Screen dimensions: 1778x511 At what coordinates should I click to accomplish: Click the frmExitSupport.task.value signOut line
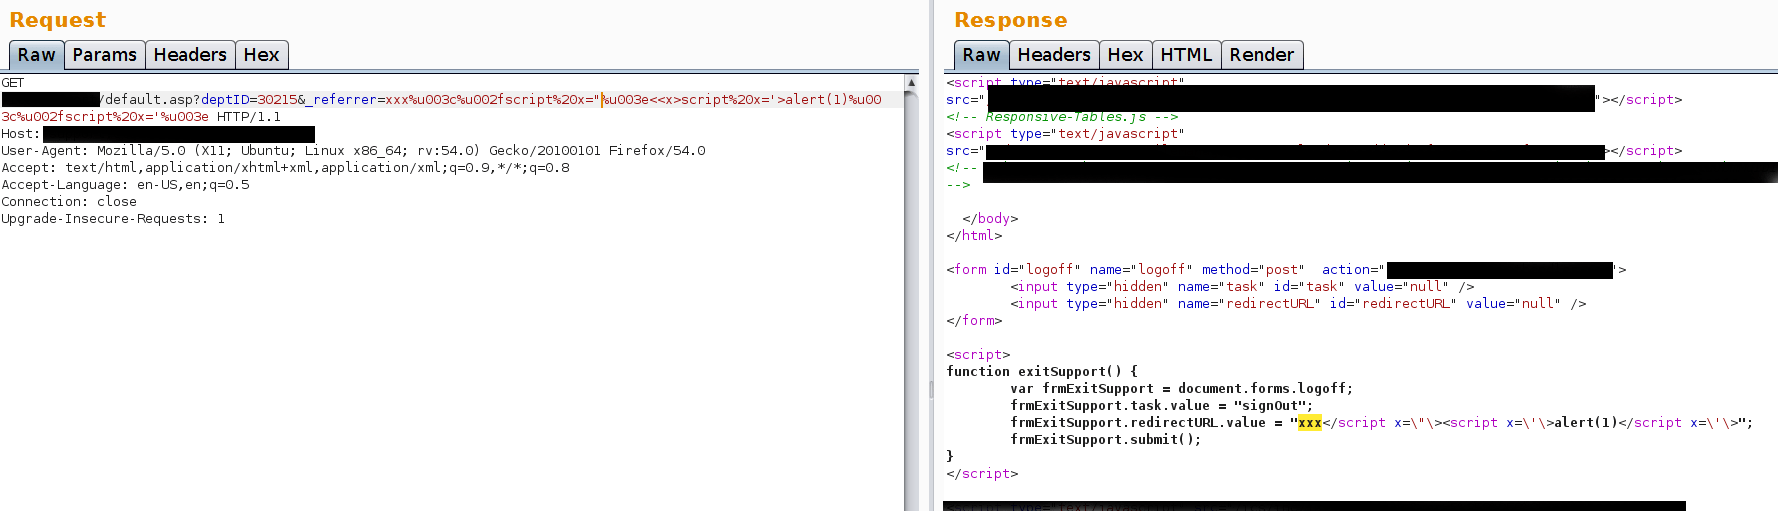(x=1161, y=406)
